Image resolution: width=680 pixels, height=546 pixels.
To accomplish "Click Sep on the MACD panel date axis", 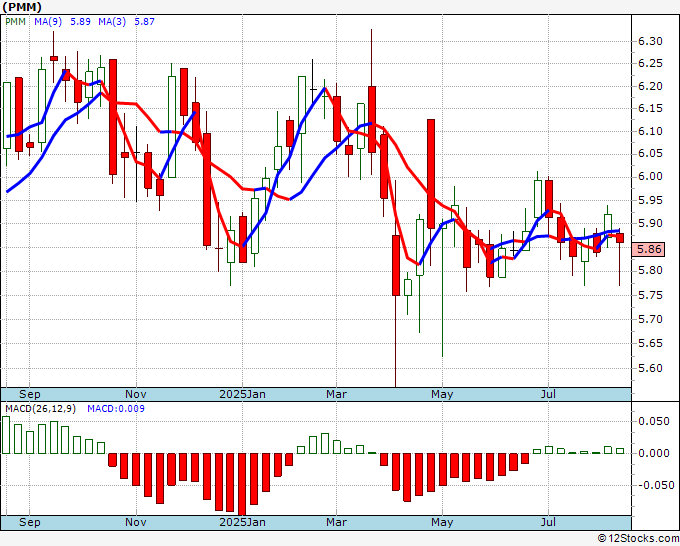I will click(29, 522).
